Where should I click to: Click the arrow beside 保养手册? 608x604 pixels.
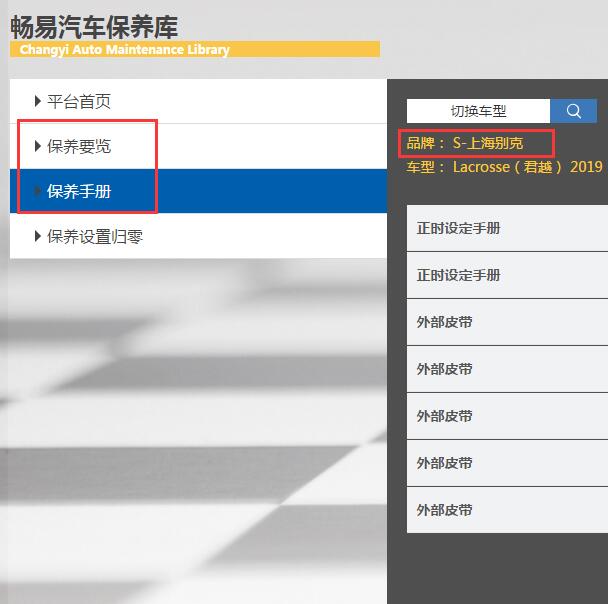click(38, 191)
